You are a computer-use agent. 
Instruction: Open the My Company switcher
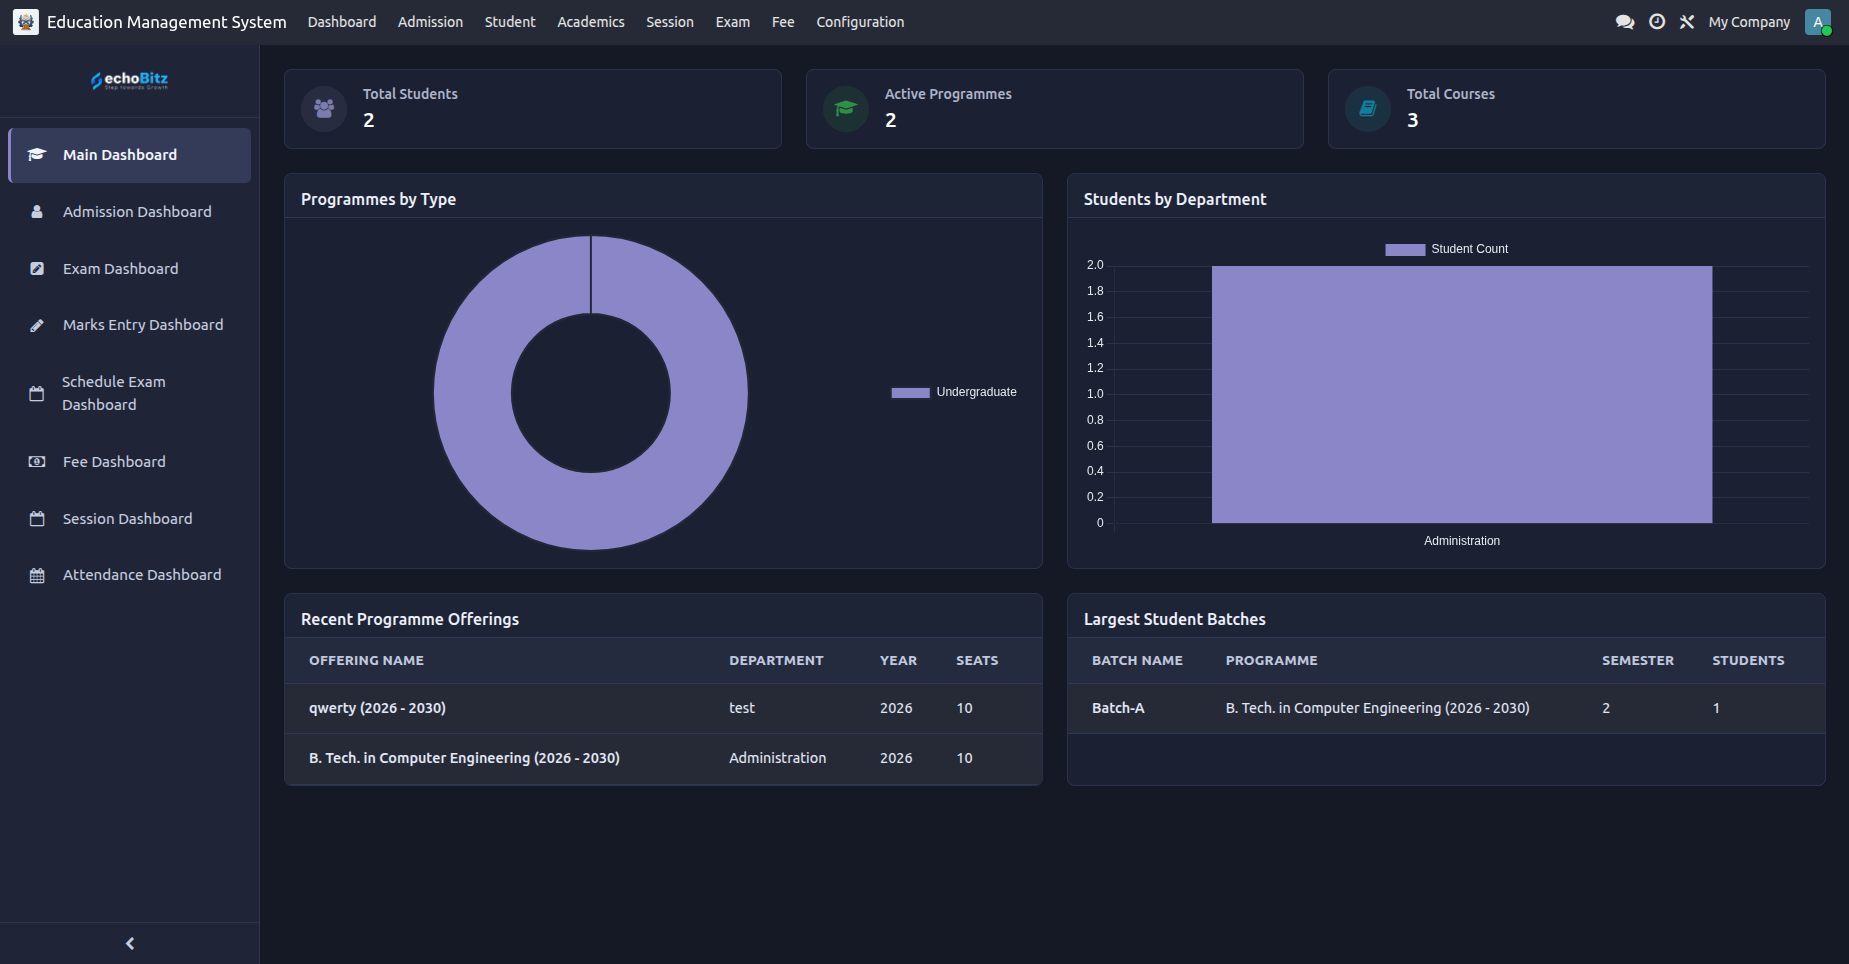click(1749, 22)
